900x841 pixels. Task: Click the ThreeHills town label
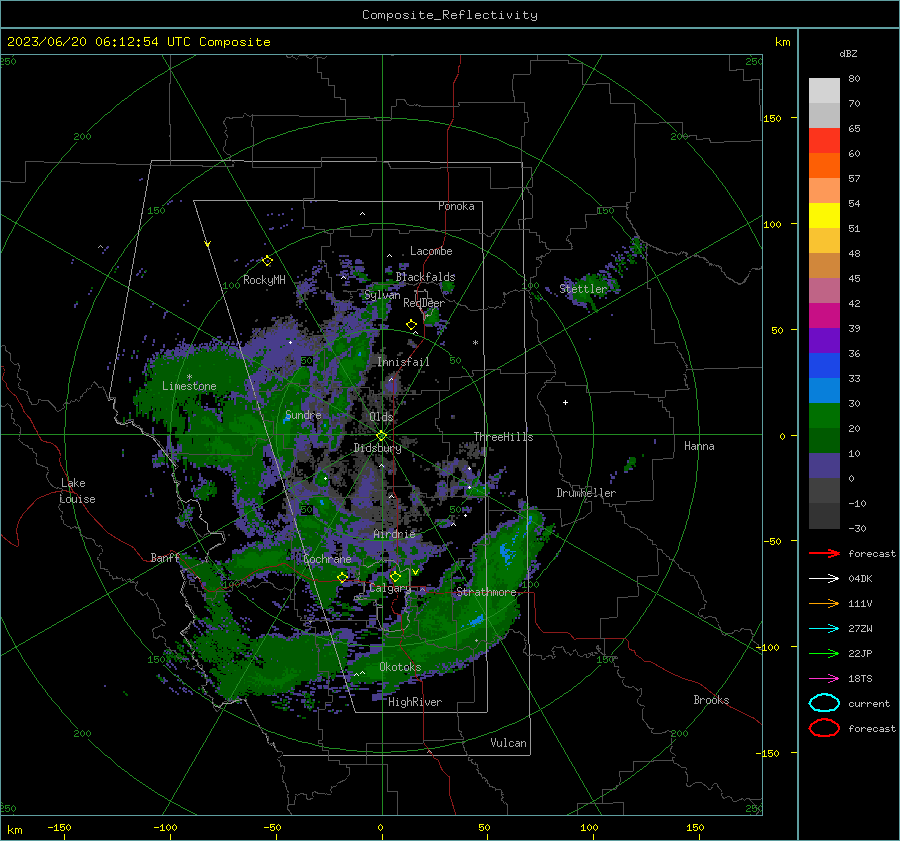pos(503,437)
